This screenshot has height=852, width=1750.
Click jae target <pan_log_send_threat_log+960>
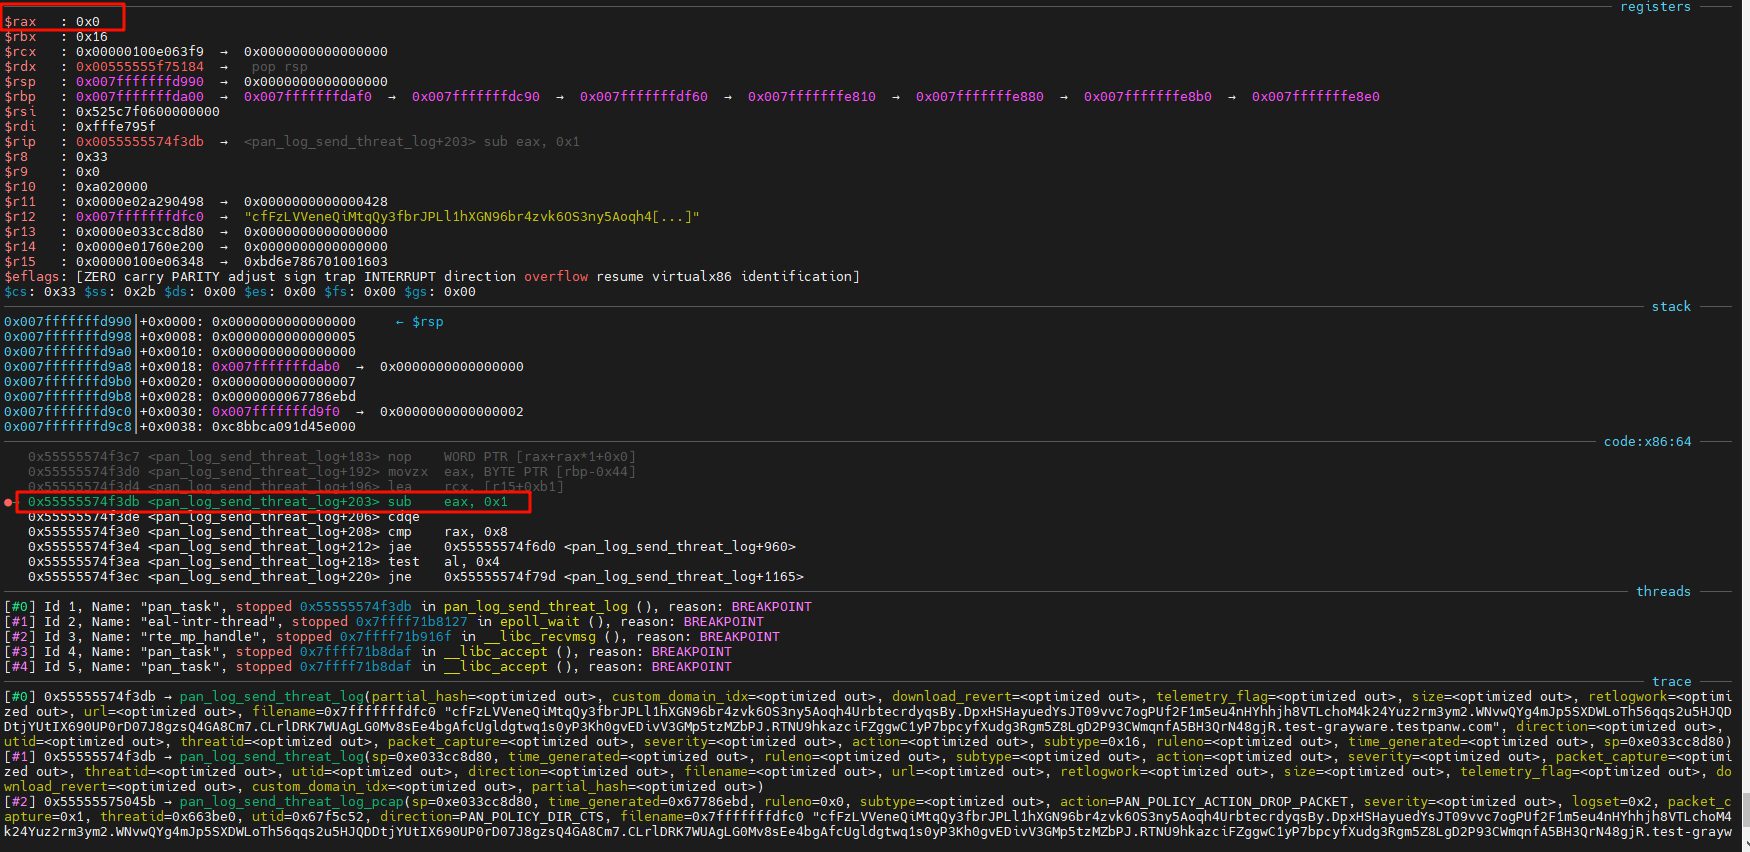click(680, 546)
